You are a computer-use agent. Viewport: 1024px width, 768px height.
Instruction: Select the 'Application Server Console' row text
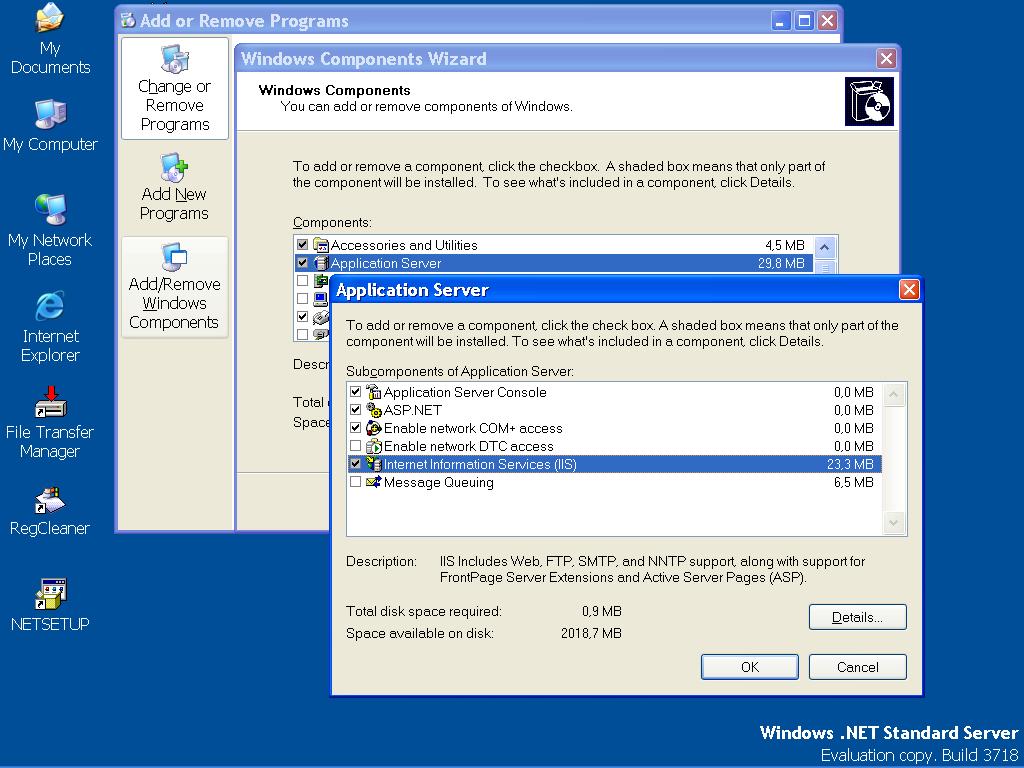coord(465,392)
